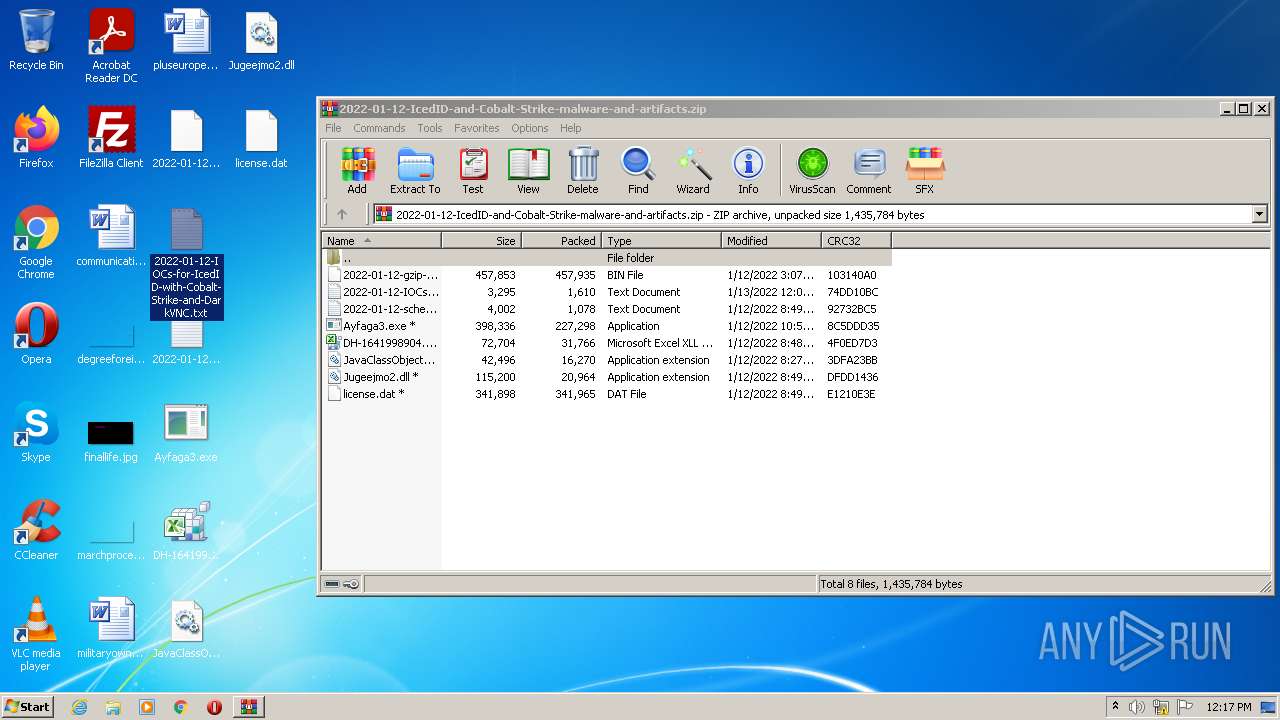Click the selected IOCs-for-IcedID text file
The image size is (1280, 720).
(x=187, y=264)
